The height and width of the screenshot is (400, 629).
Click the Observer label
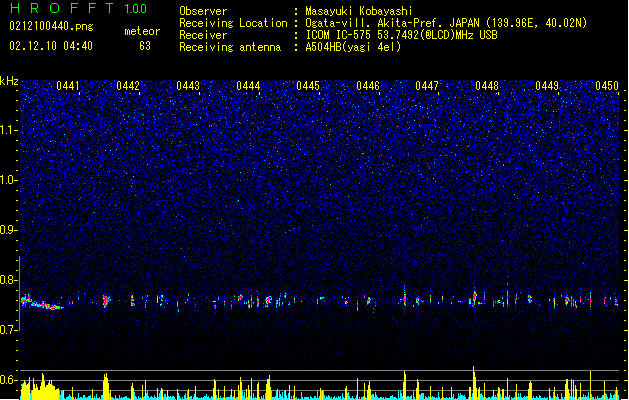click(203, 11)
